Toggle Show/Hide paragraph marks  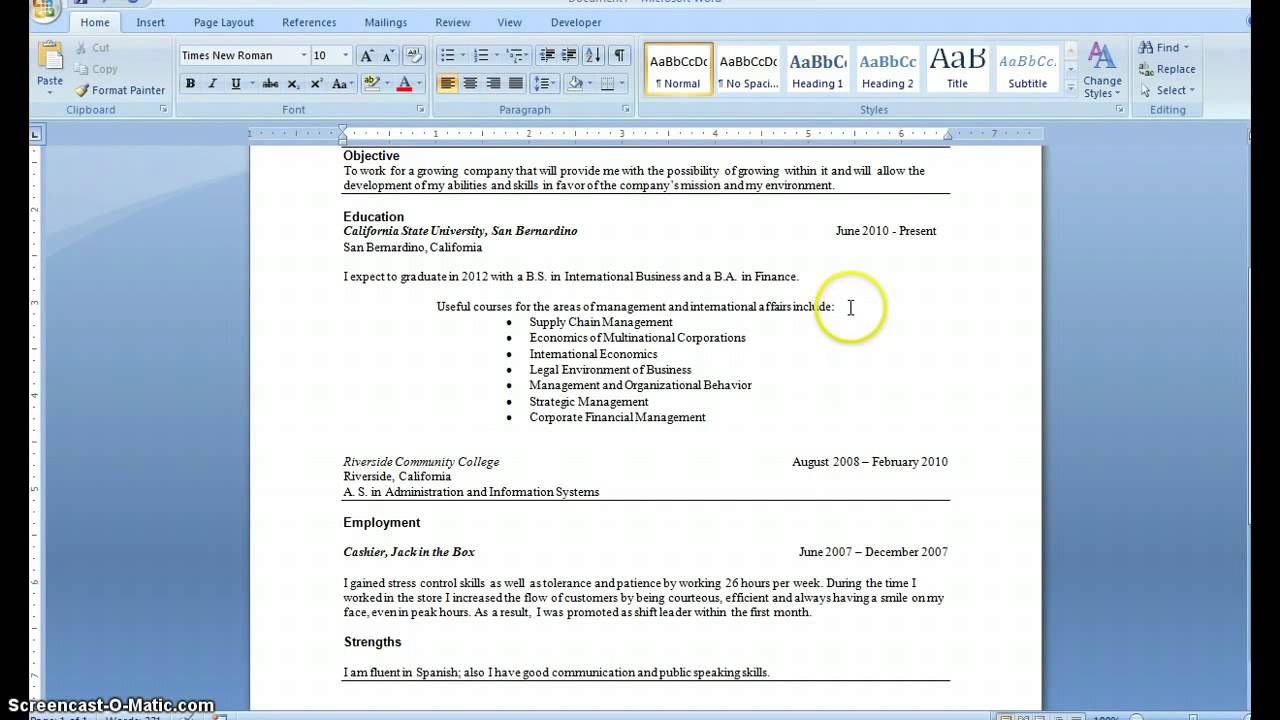pos(620,56)
